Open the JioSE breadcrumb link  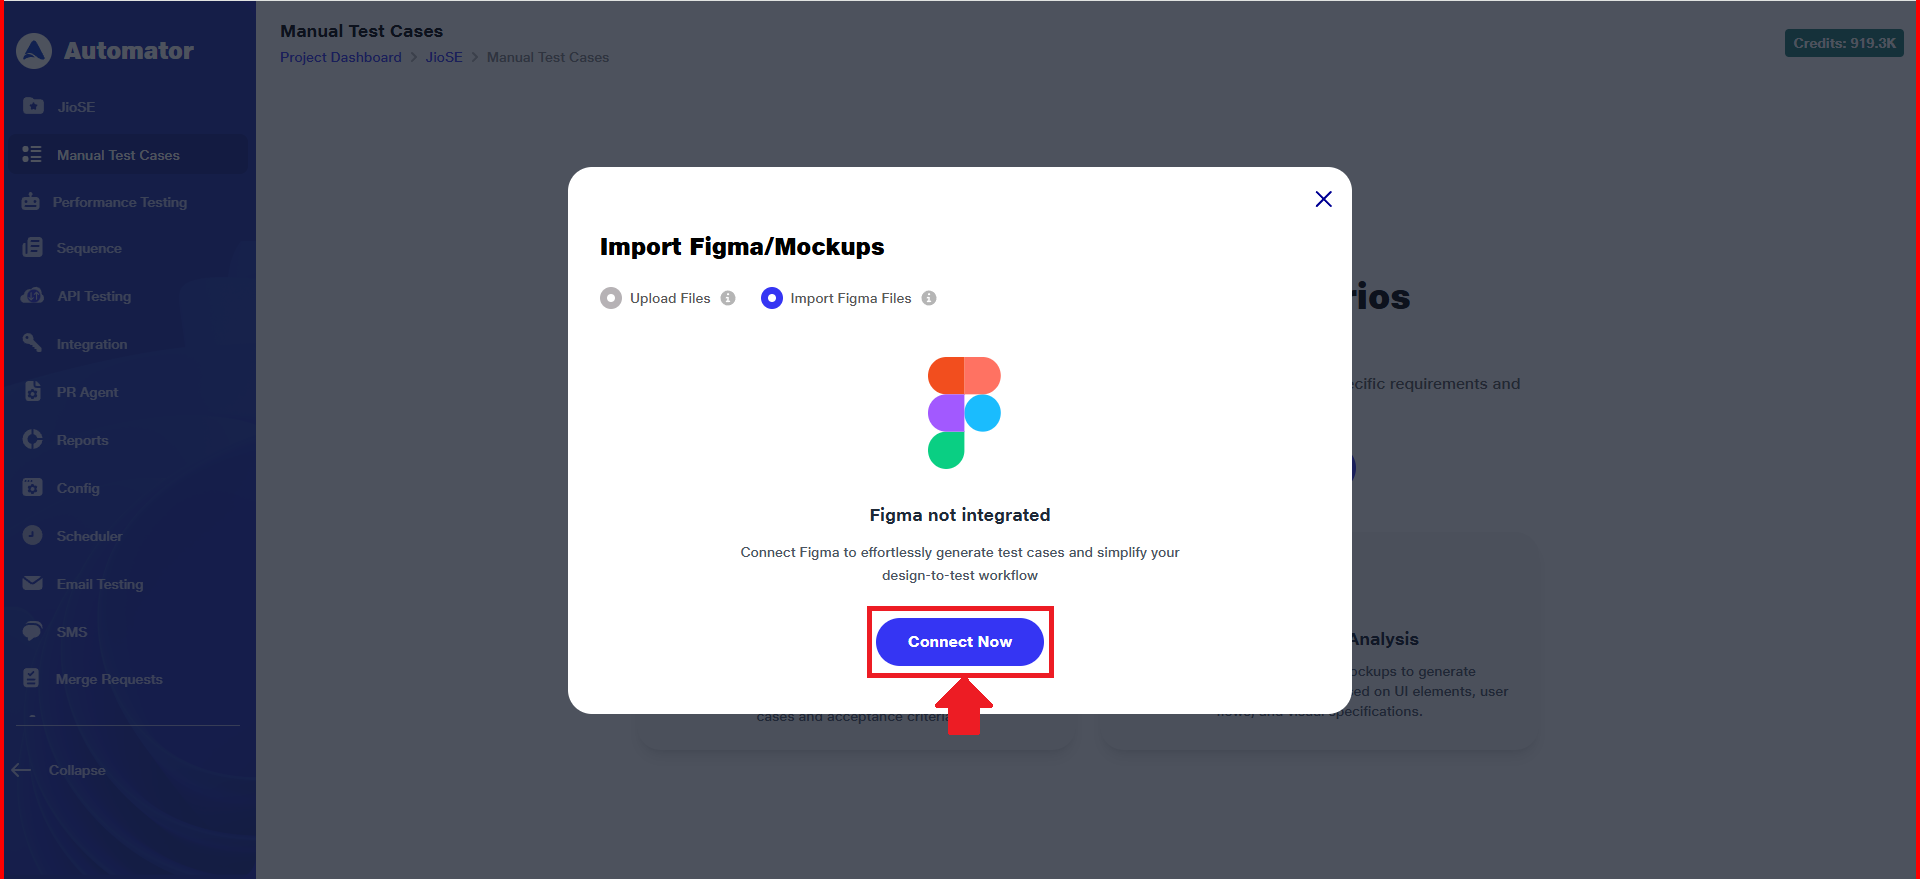[x=444, y=57]
